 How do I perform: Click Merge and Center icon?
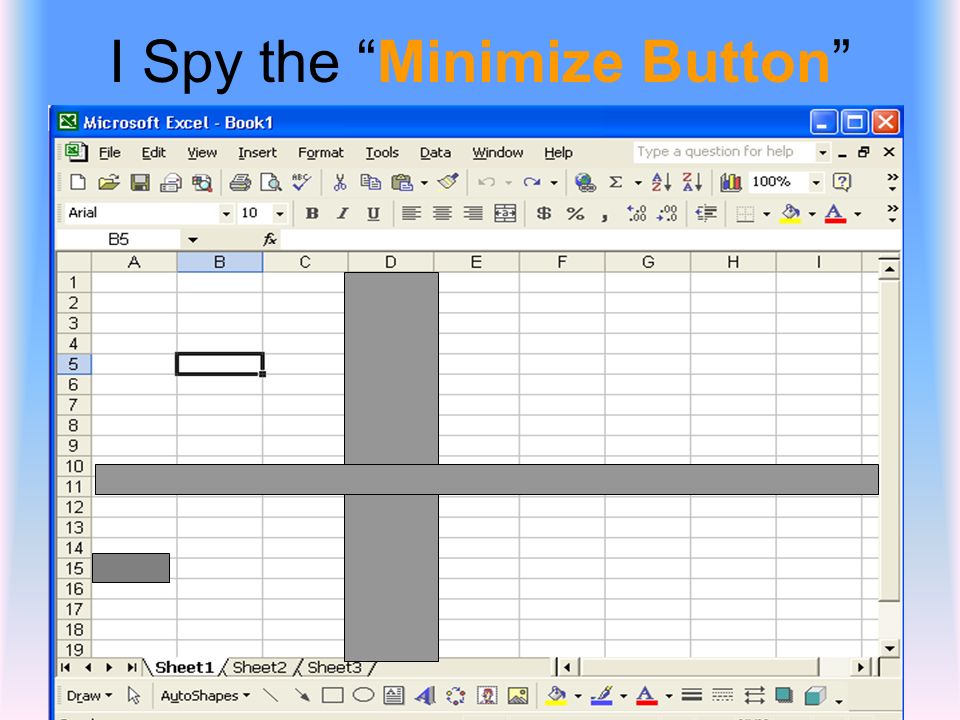[505, 213]
